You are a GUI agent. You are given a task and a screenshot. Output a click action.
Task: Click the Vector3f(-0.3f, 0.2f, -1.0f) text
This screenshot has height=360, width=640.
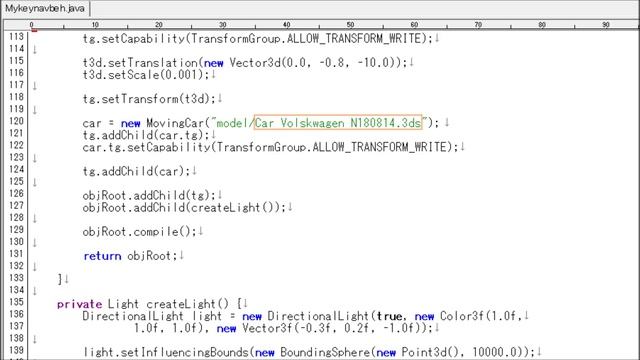coord(334,328)
